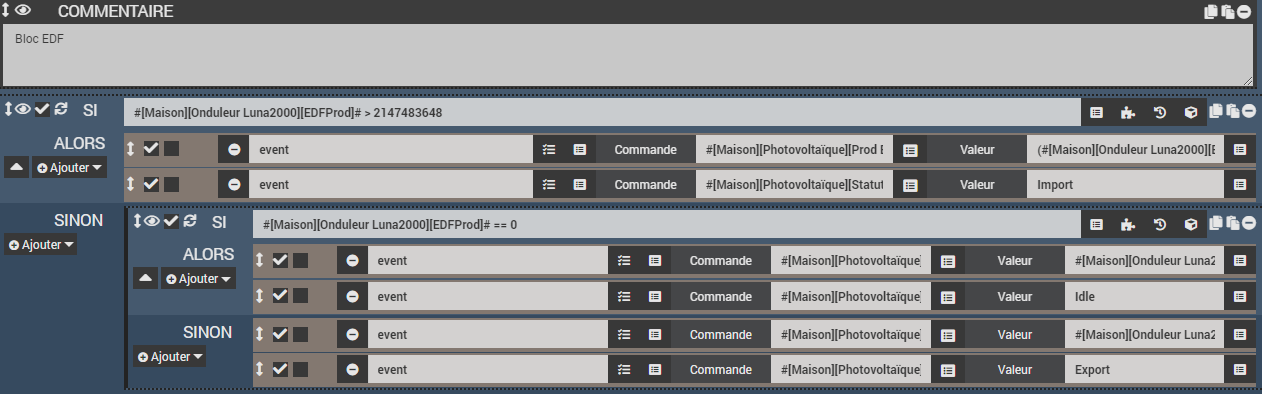Image resolution: width=1262 pixels, height=394 pixels.
Task: Click action chooser checklist icon in the Import row
Action: tap(548, 184)
